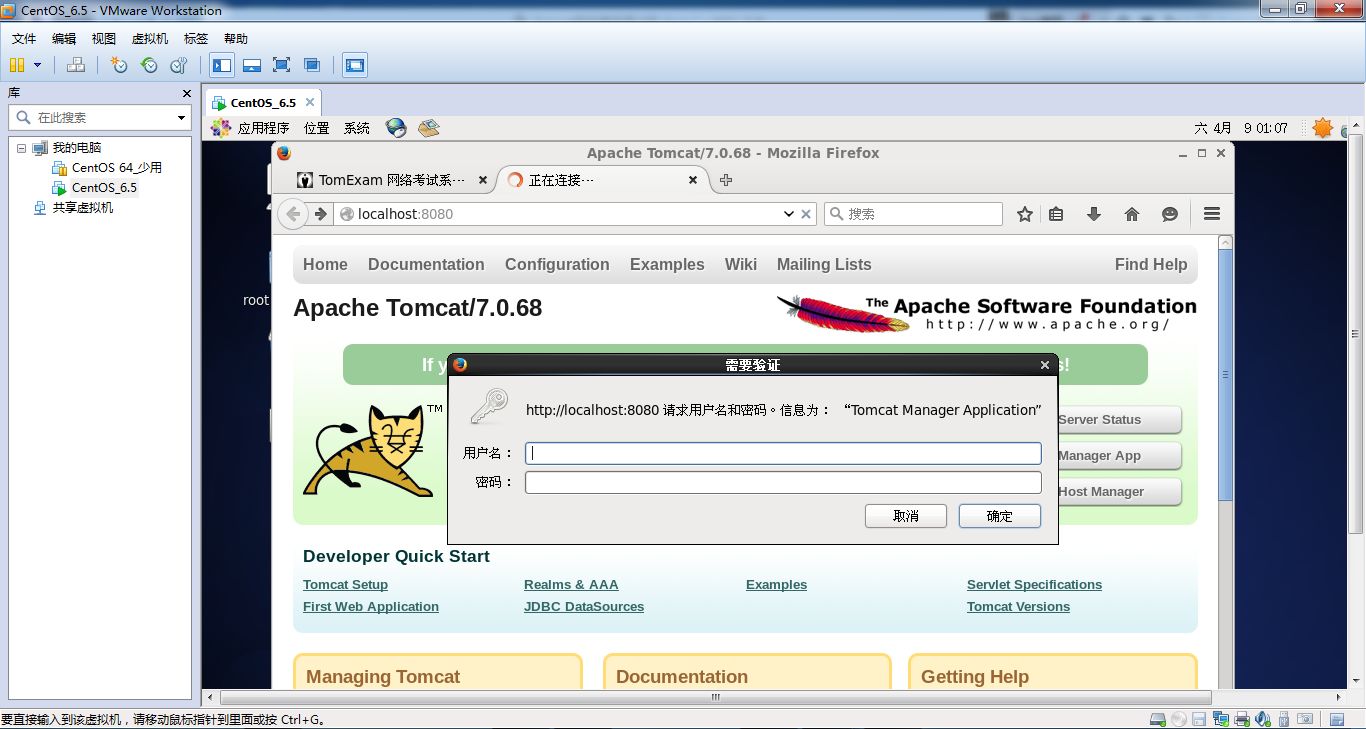Click the Send Ctrl+Alt+Del toolbar icon
The image size is (1366, 729).
click(76, 65)
